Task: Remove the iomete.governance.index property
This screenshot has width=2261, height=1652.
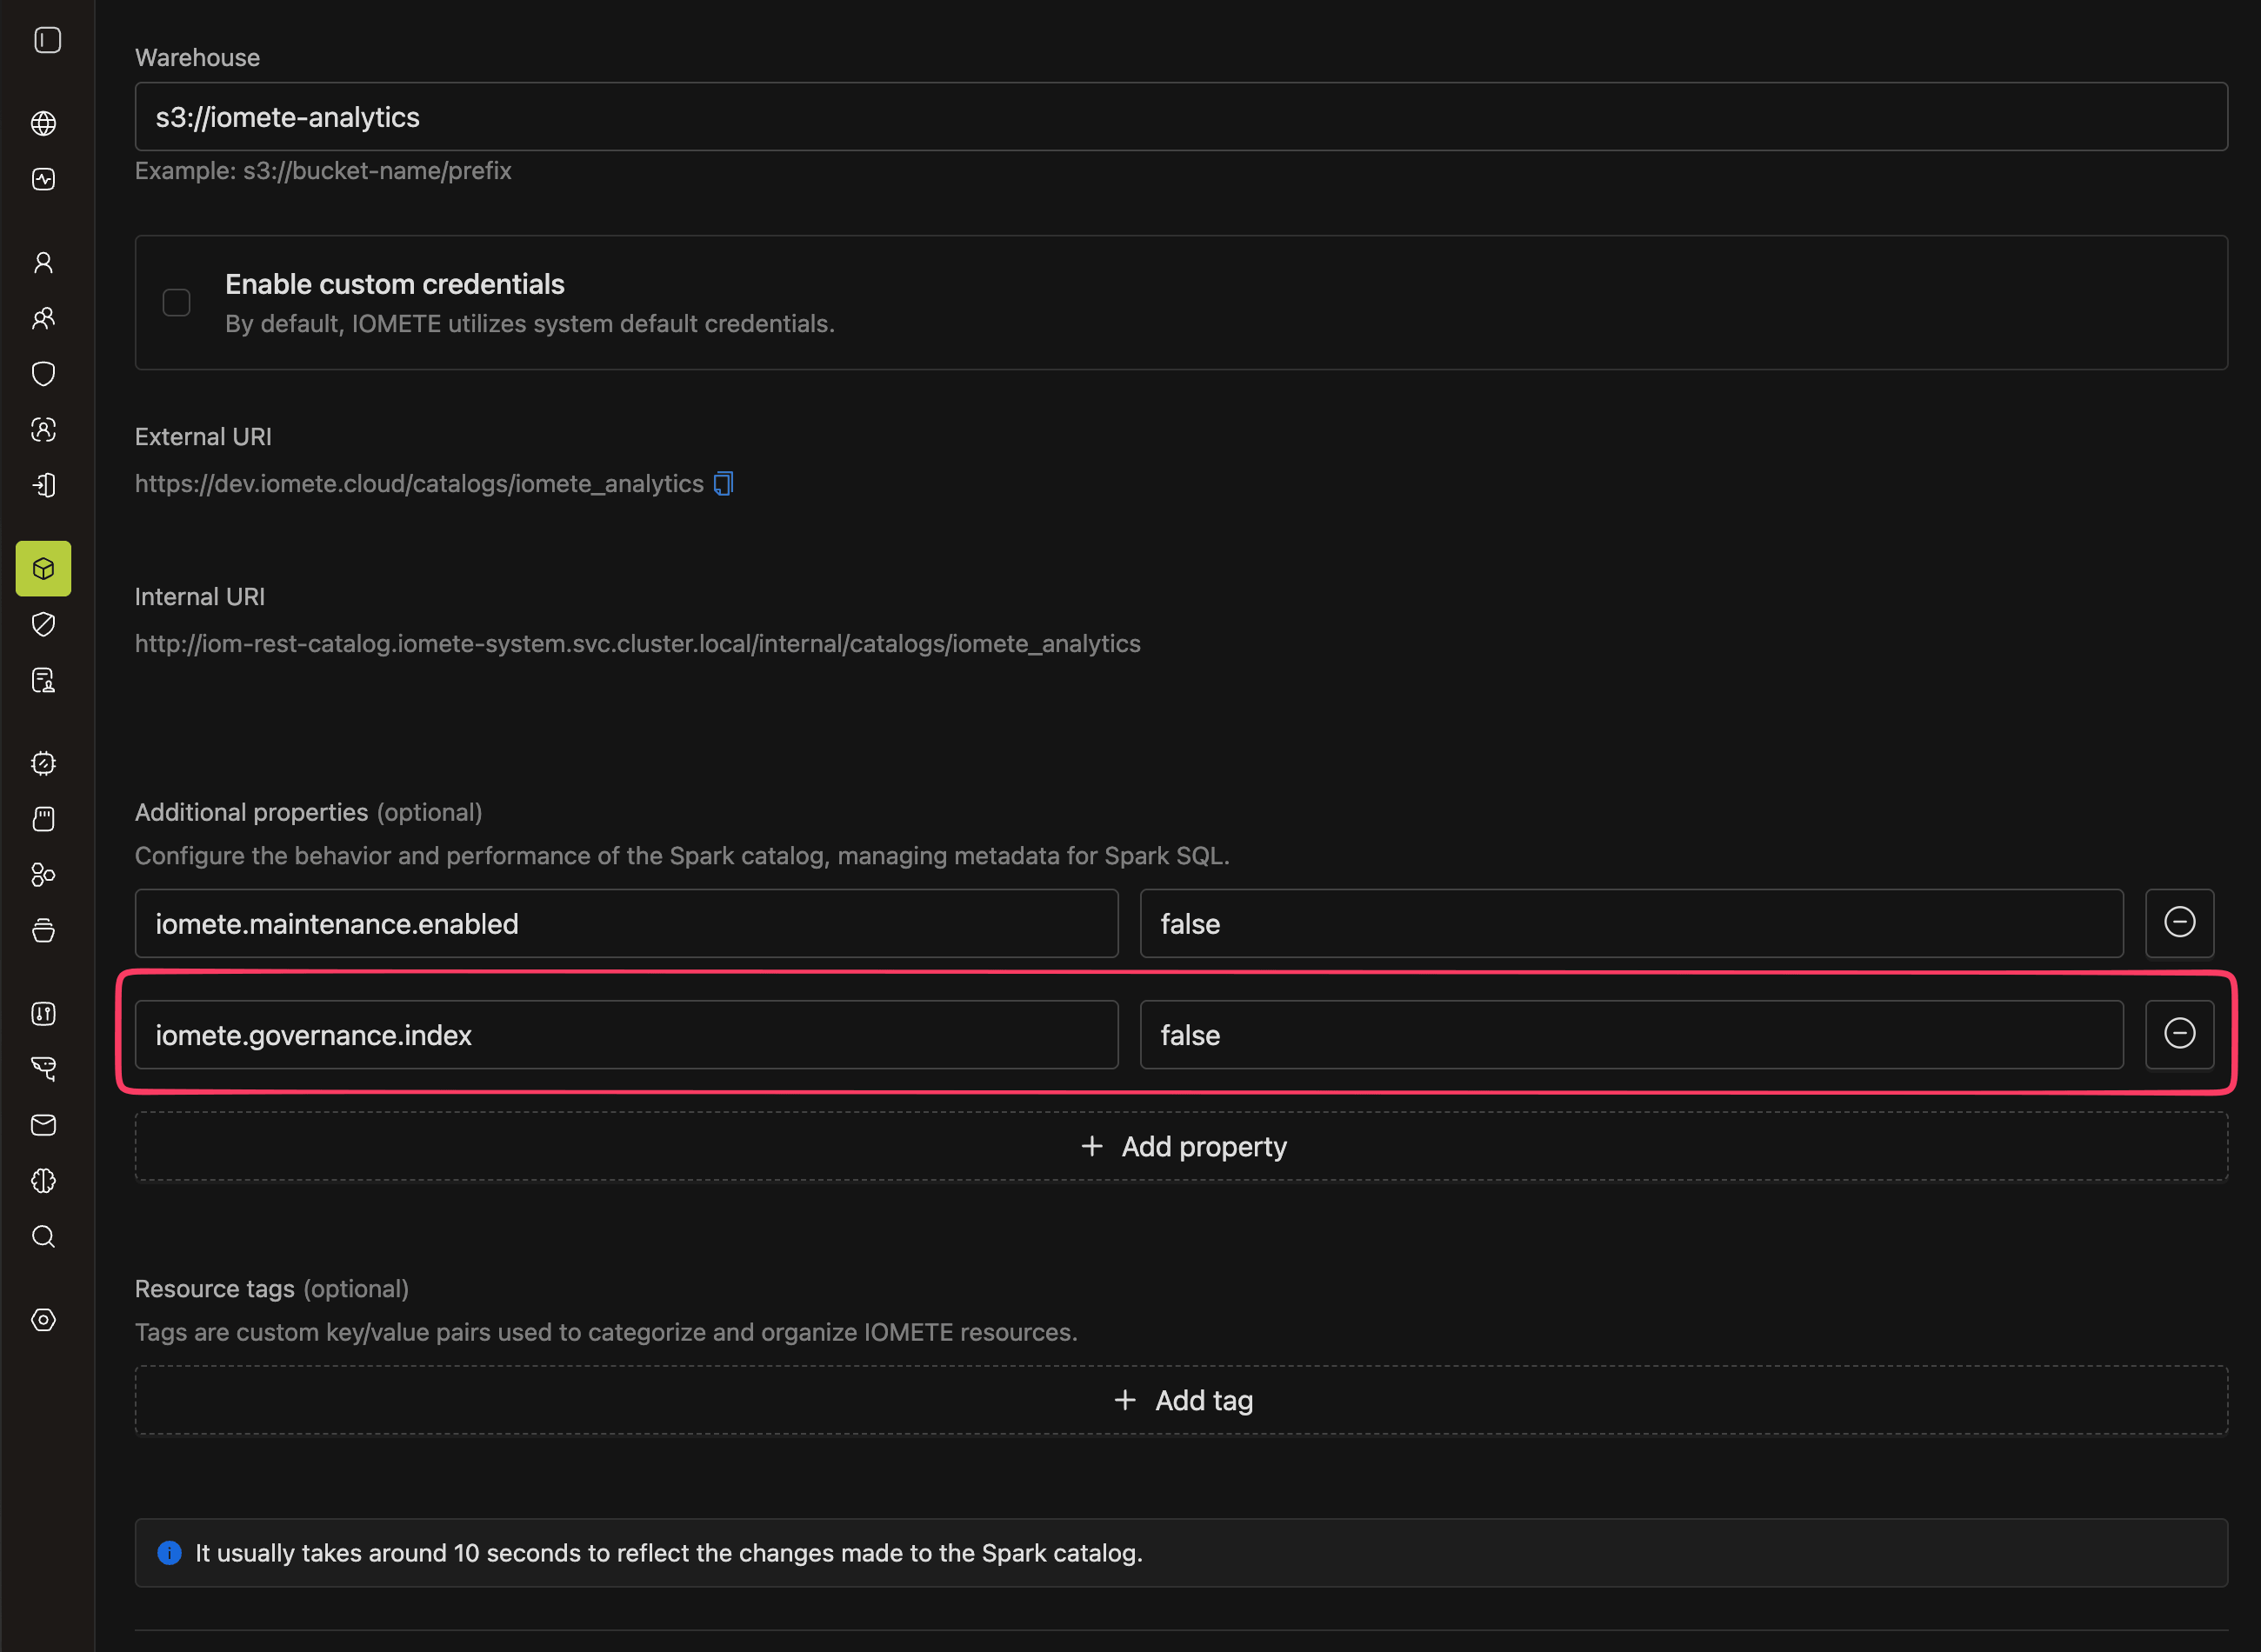Action: (x=2179, y=1034)
